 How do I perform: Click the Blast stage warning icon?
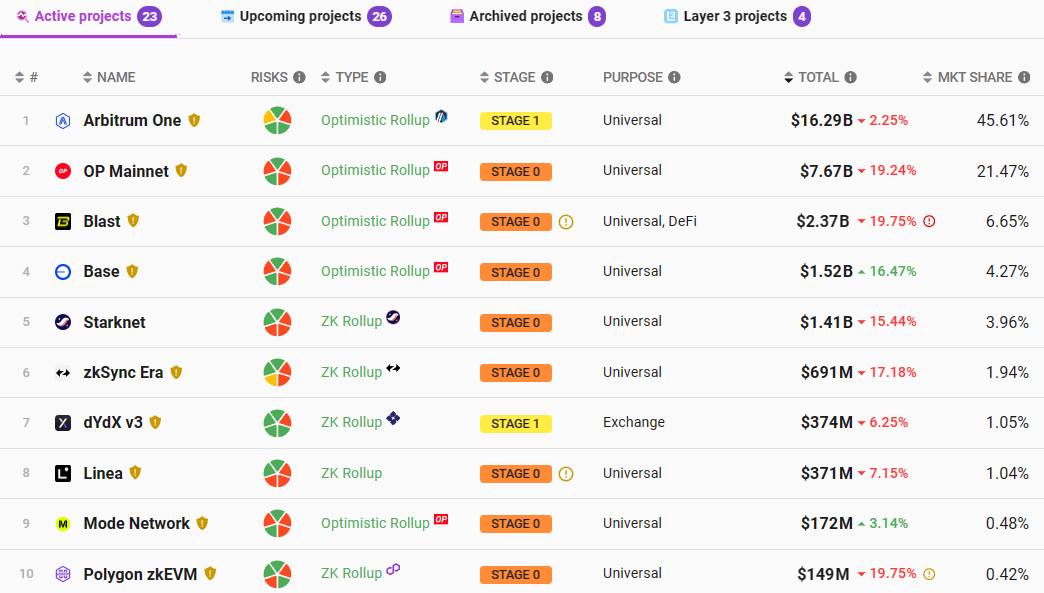pos(566,222)
